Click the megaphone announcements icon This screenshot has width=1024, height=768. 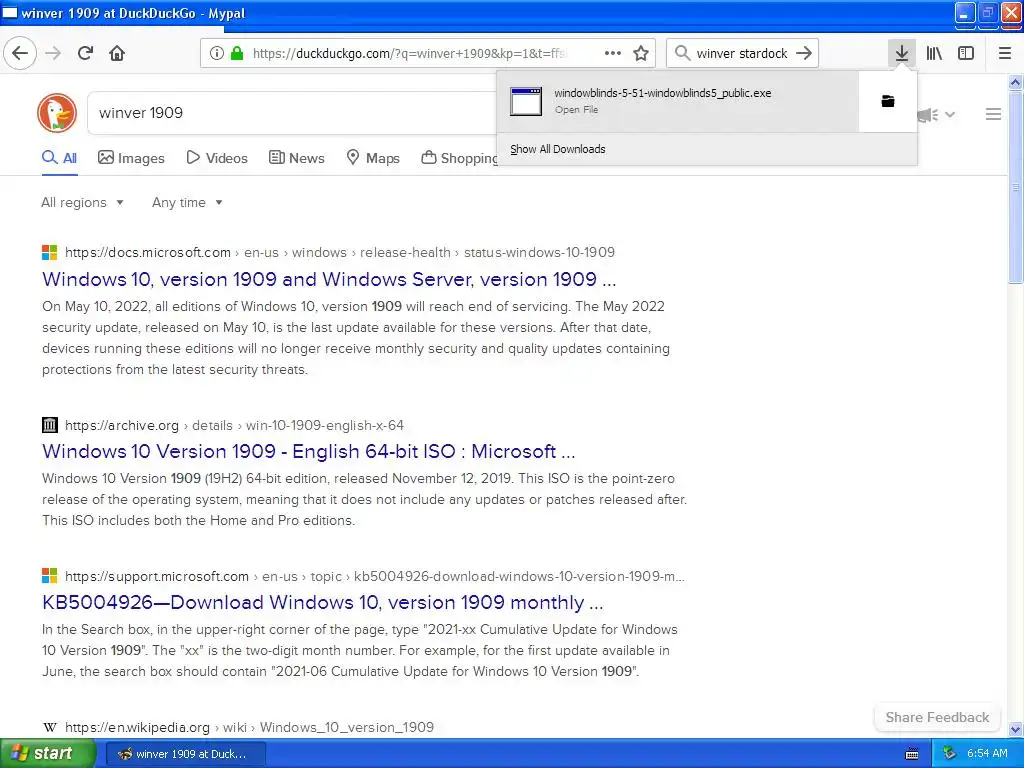(x=929, y=115)
